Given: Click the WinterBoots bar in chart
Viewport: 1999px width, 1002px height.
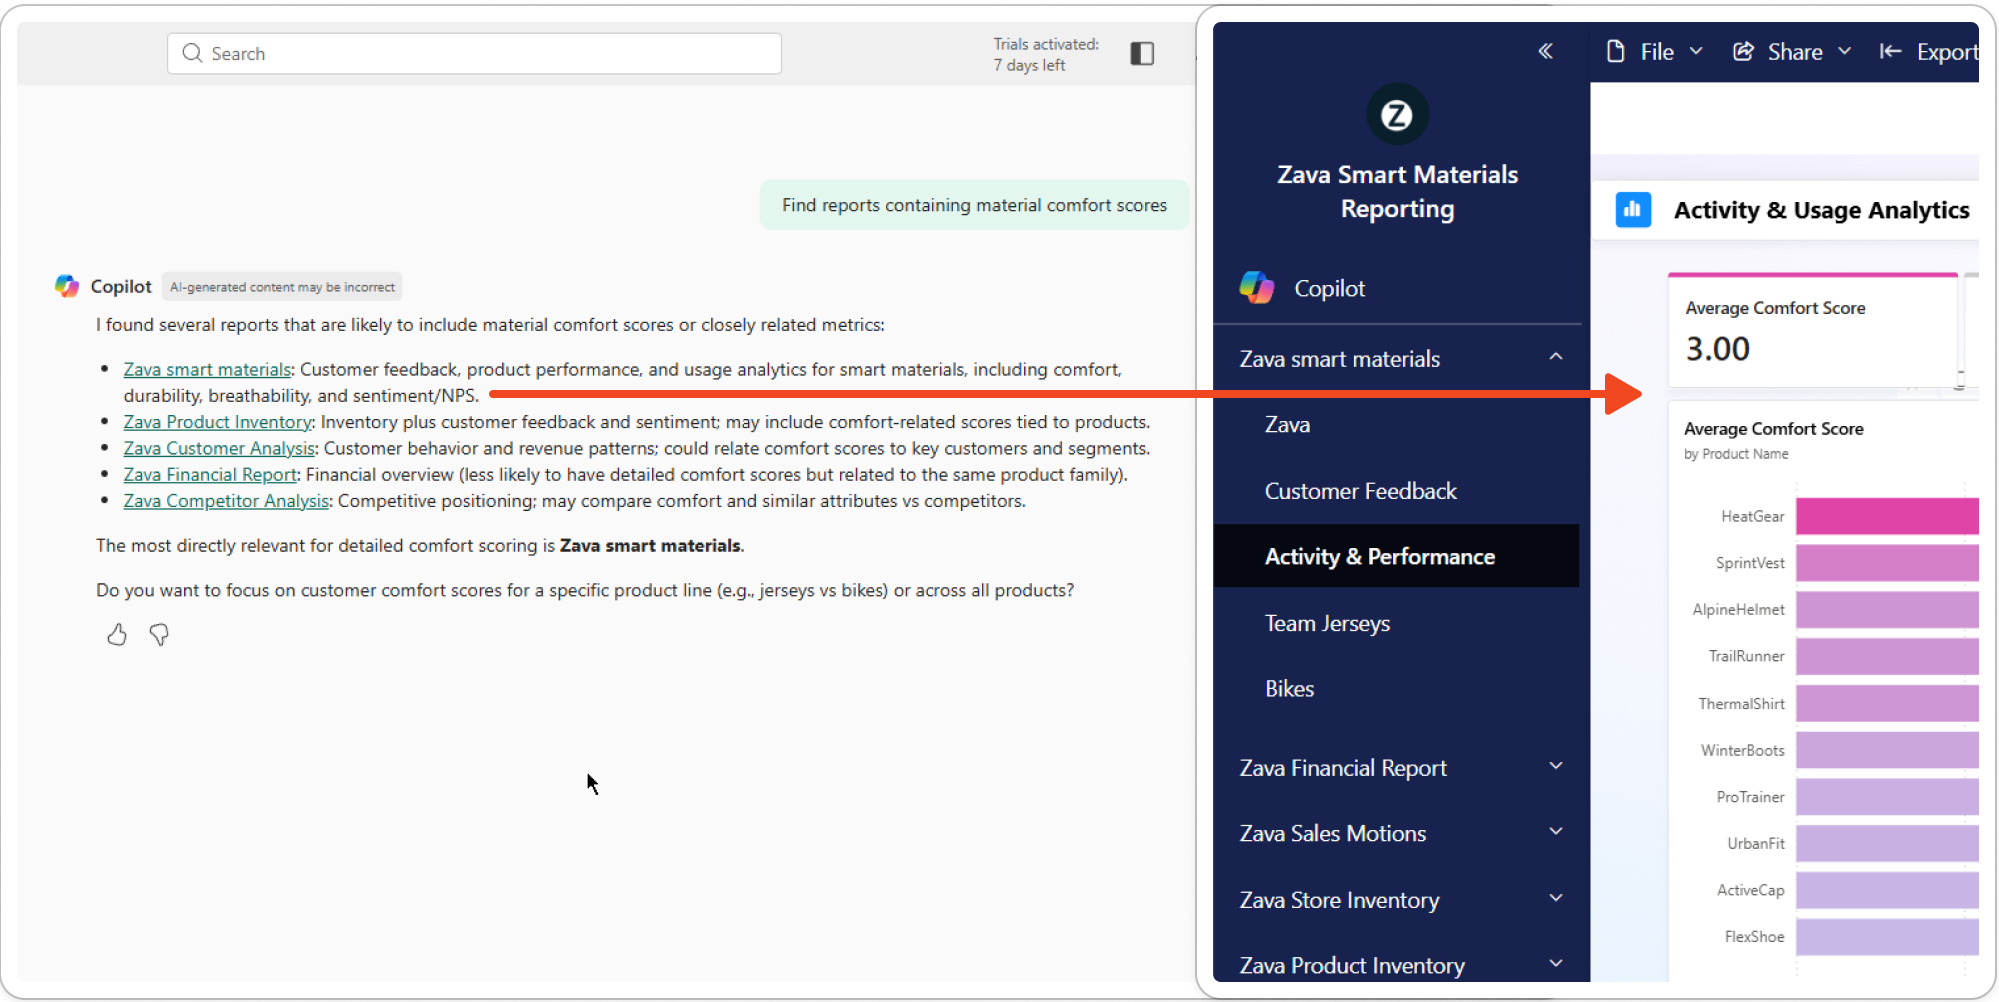Looking at the screenshot, I should (1887, 750).
